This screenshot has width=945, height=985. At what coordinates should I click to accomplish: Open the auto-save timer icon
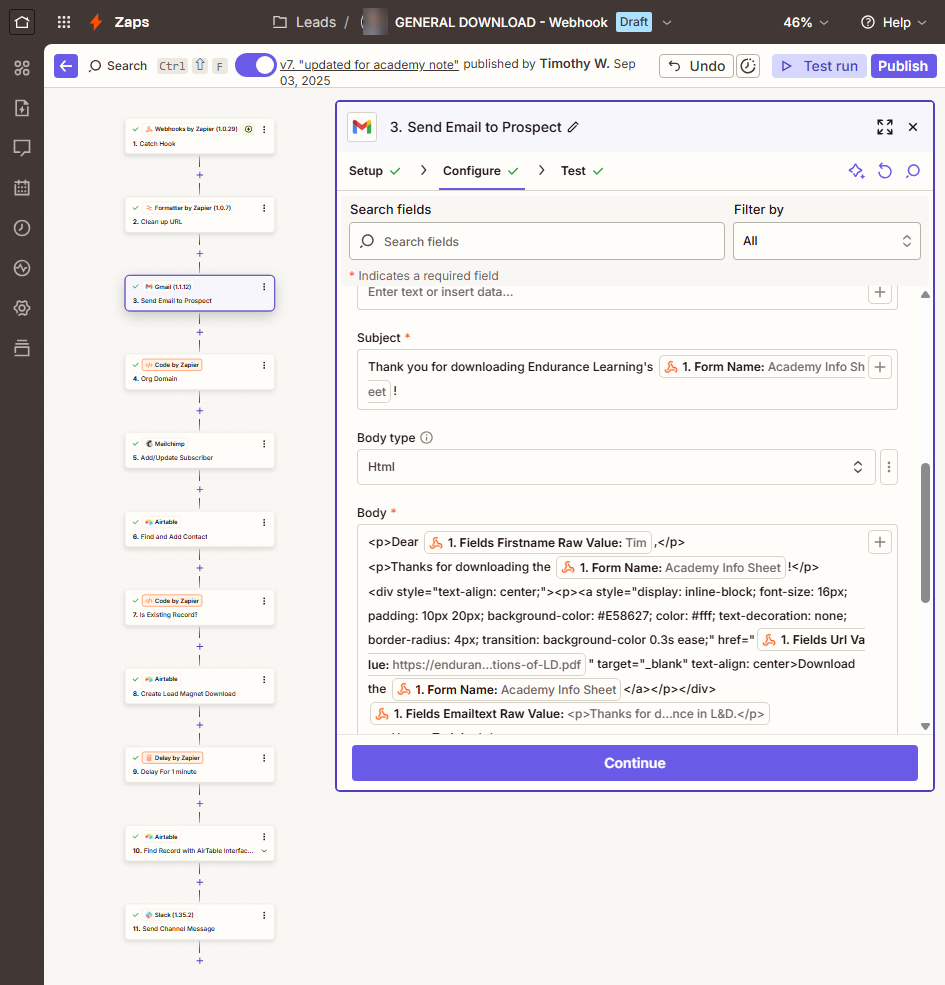(x=748, y=66)
